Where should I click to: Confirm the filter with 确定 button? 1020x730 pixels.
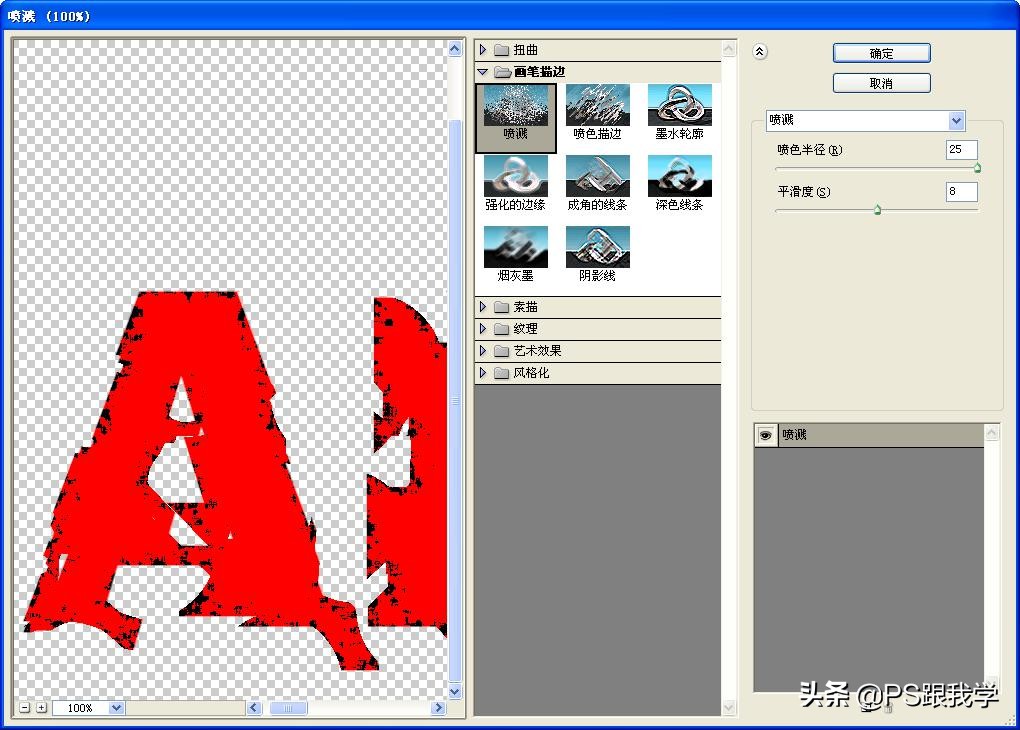[880, 53]
